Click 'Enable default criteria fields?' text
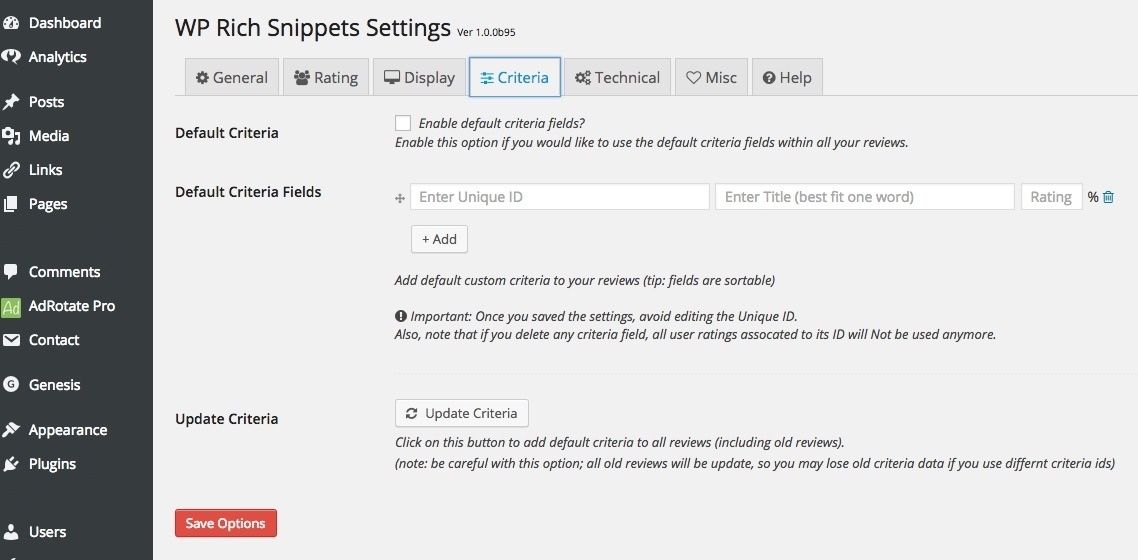The width and height of the screenshot is (1138, 560). [502, 123]
